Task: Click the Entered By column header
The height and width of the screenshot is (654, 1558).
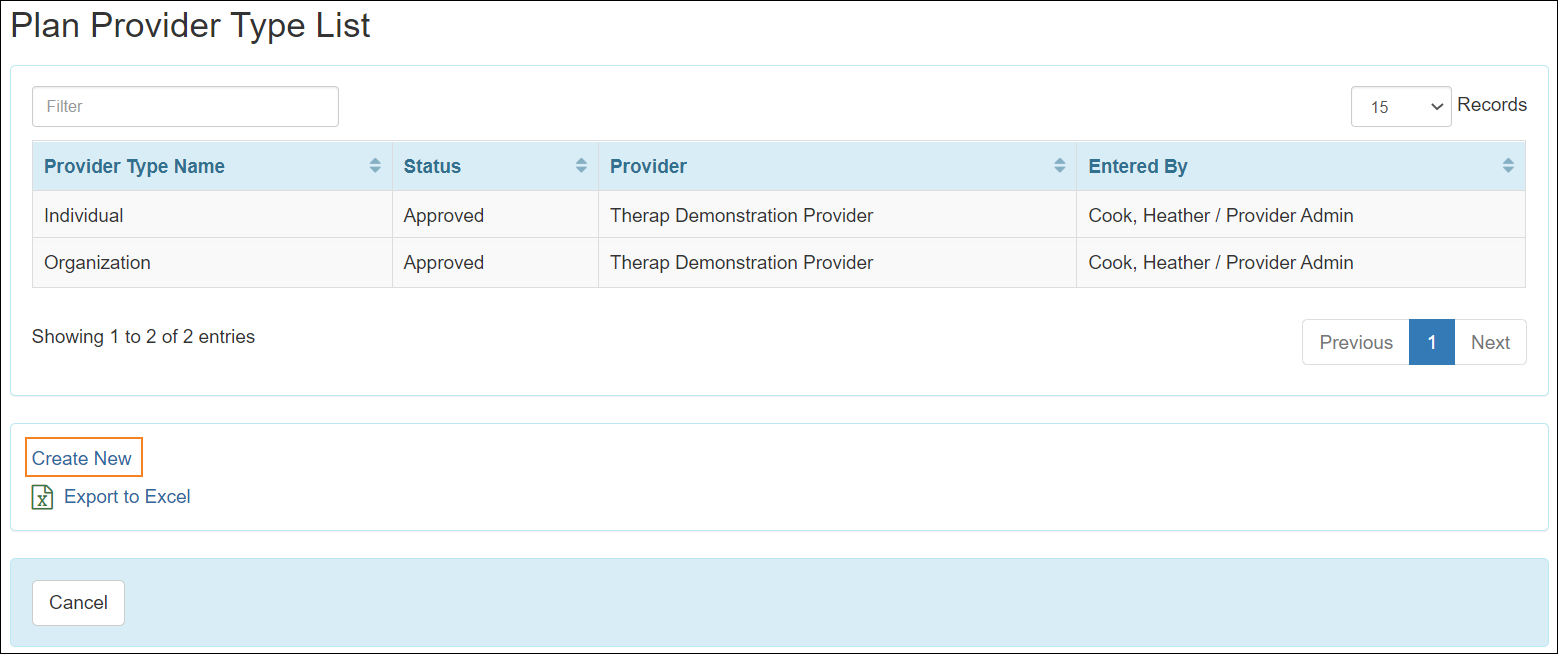Action: coord(1137,166)
